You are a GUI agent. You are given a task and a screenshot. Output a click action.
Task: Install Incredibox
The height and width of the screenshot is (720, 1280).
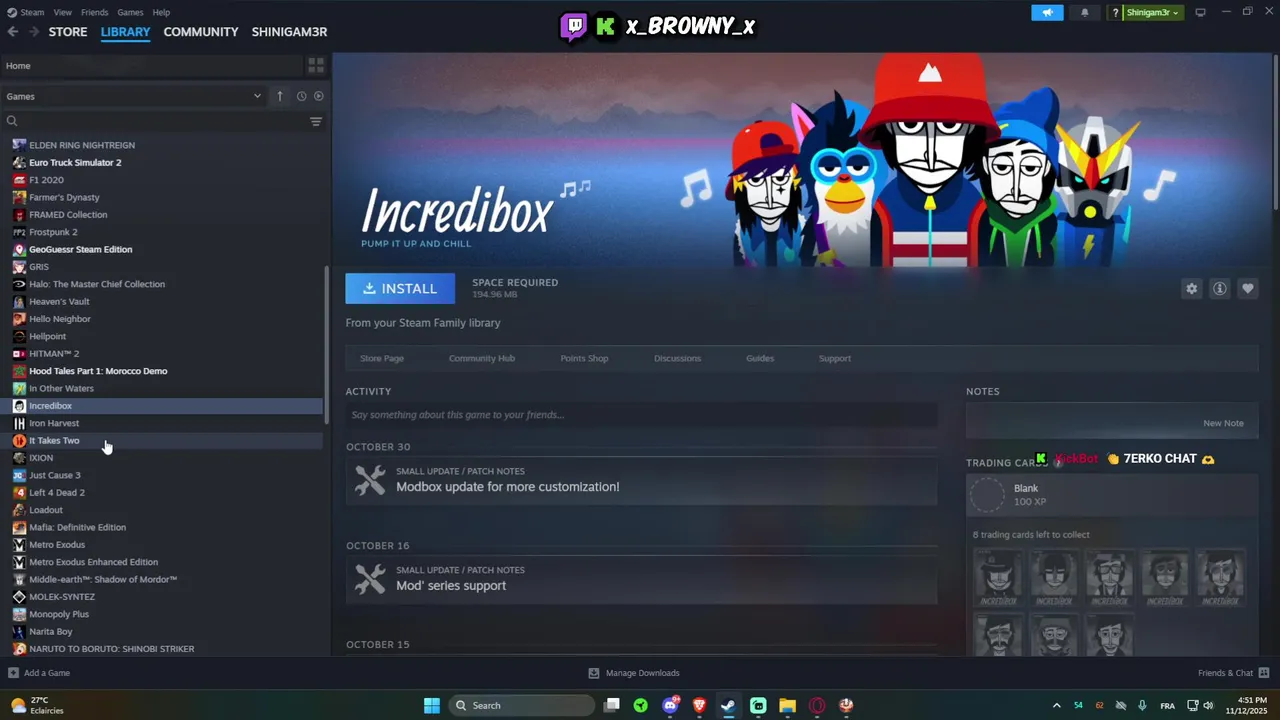point(400,288)
